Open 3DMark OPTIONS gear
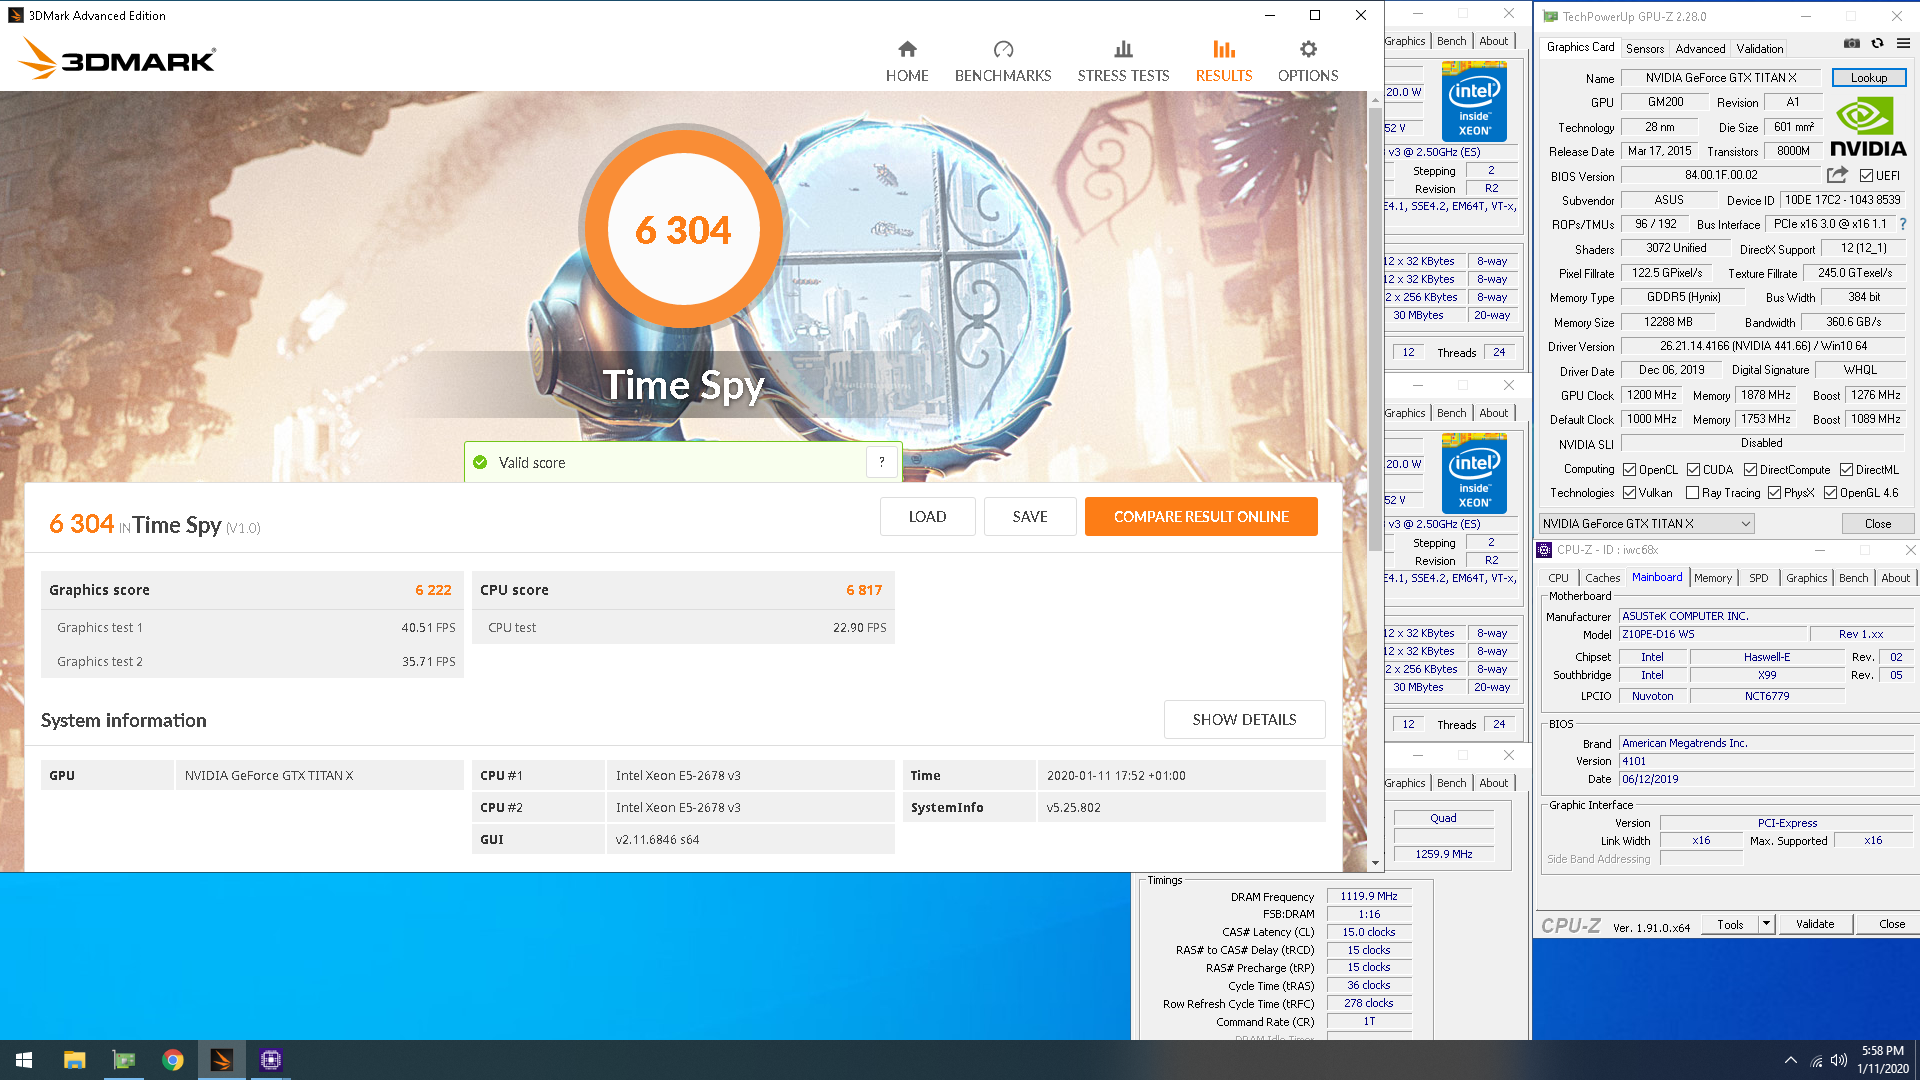 pos(1308,62)
